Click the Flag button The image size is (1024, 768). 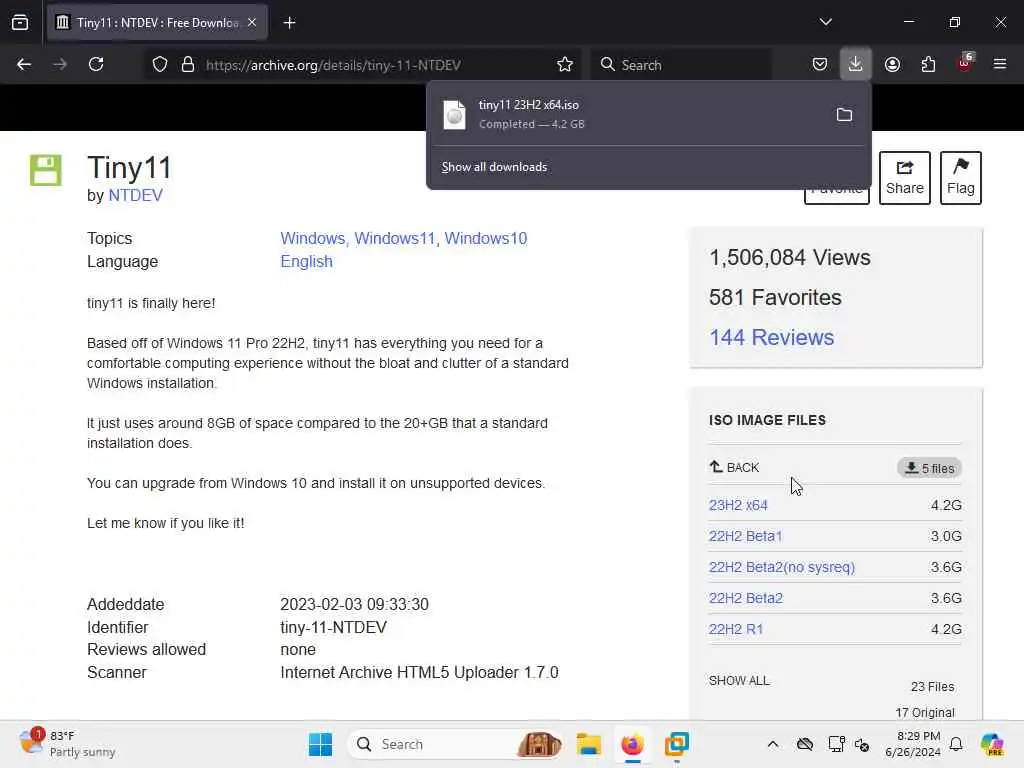961,178
